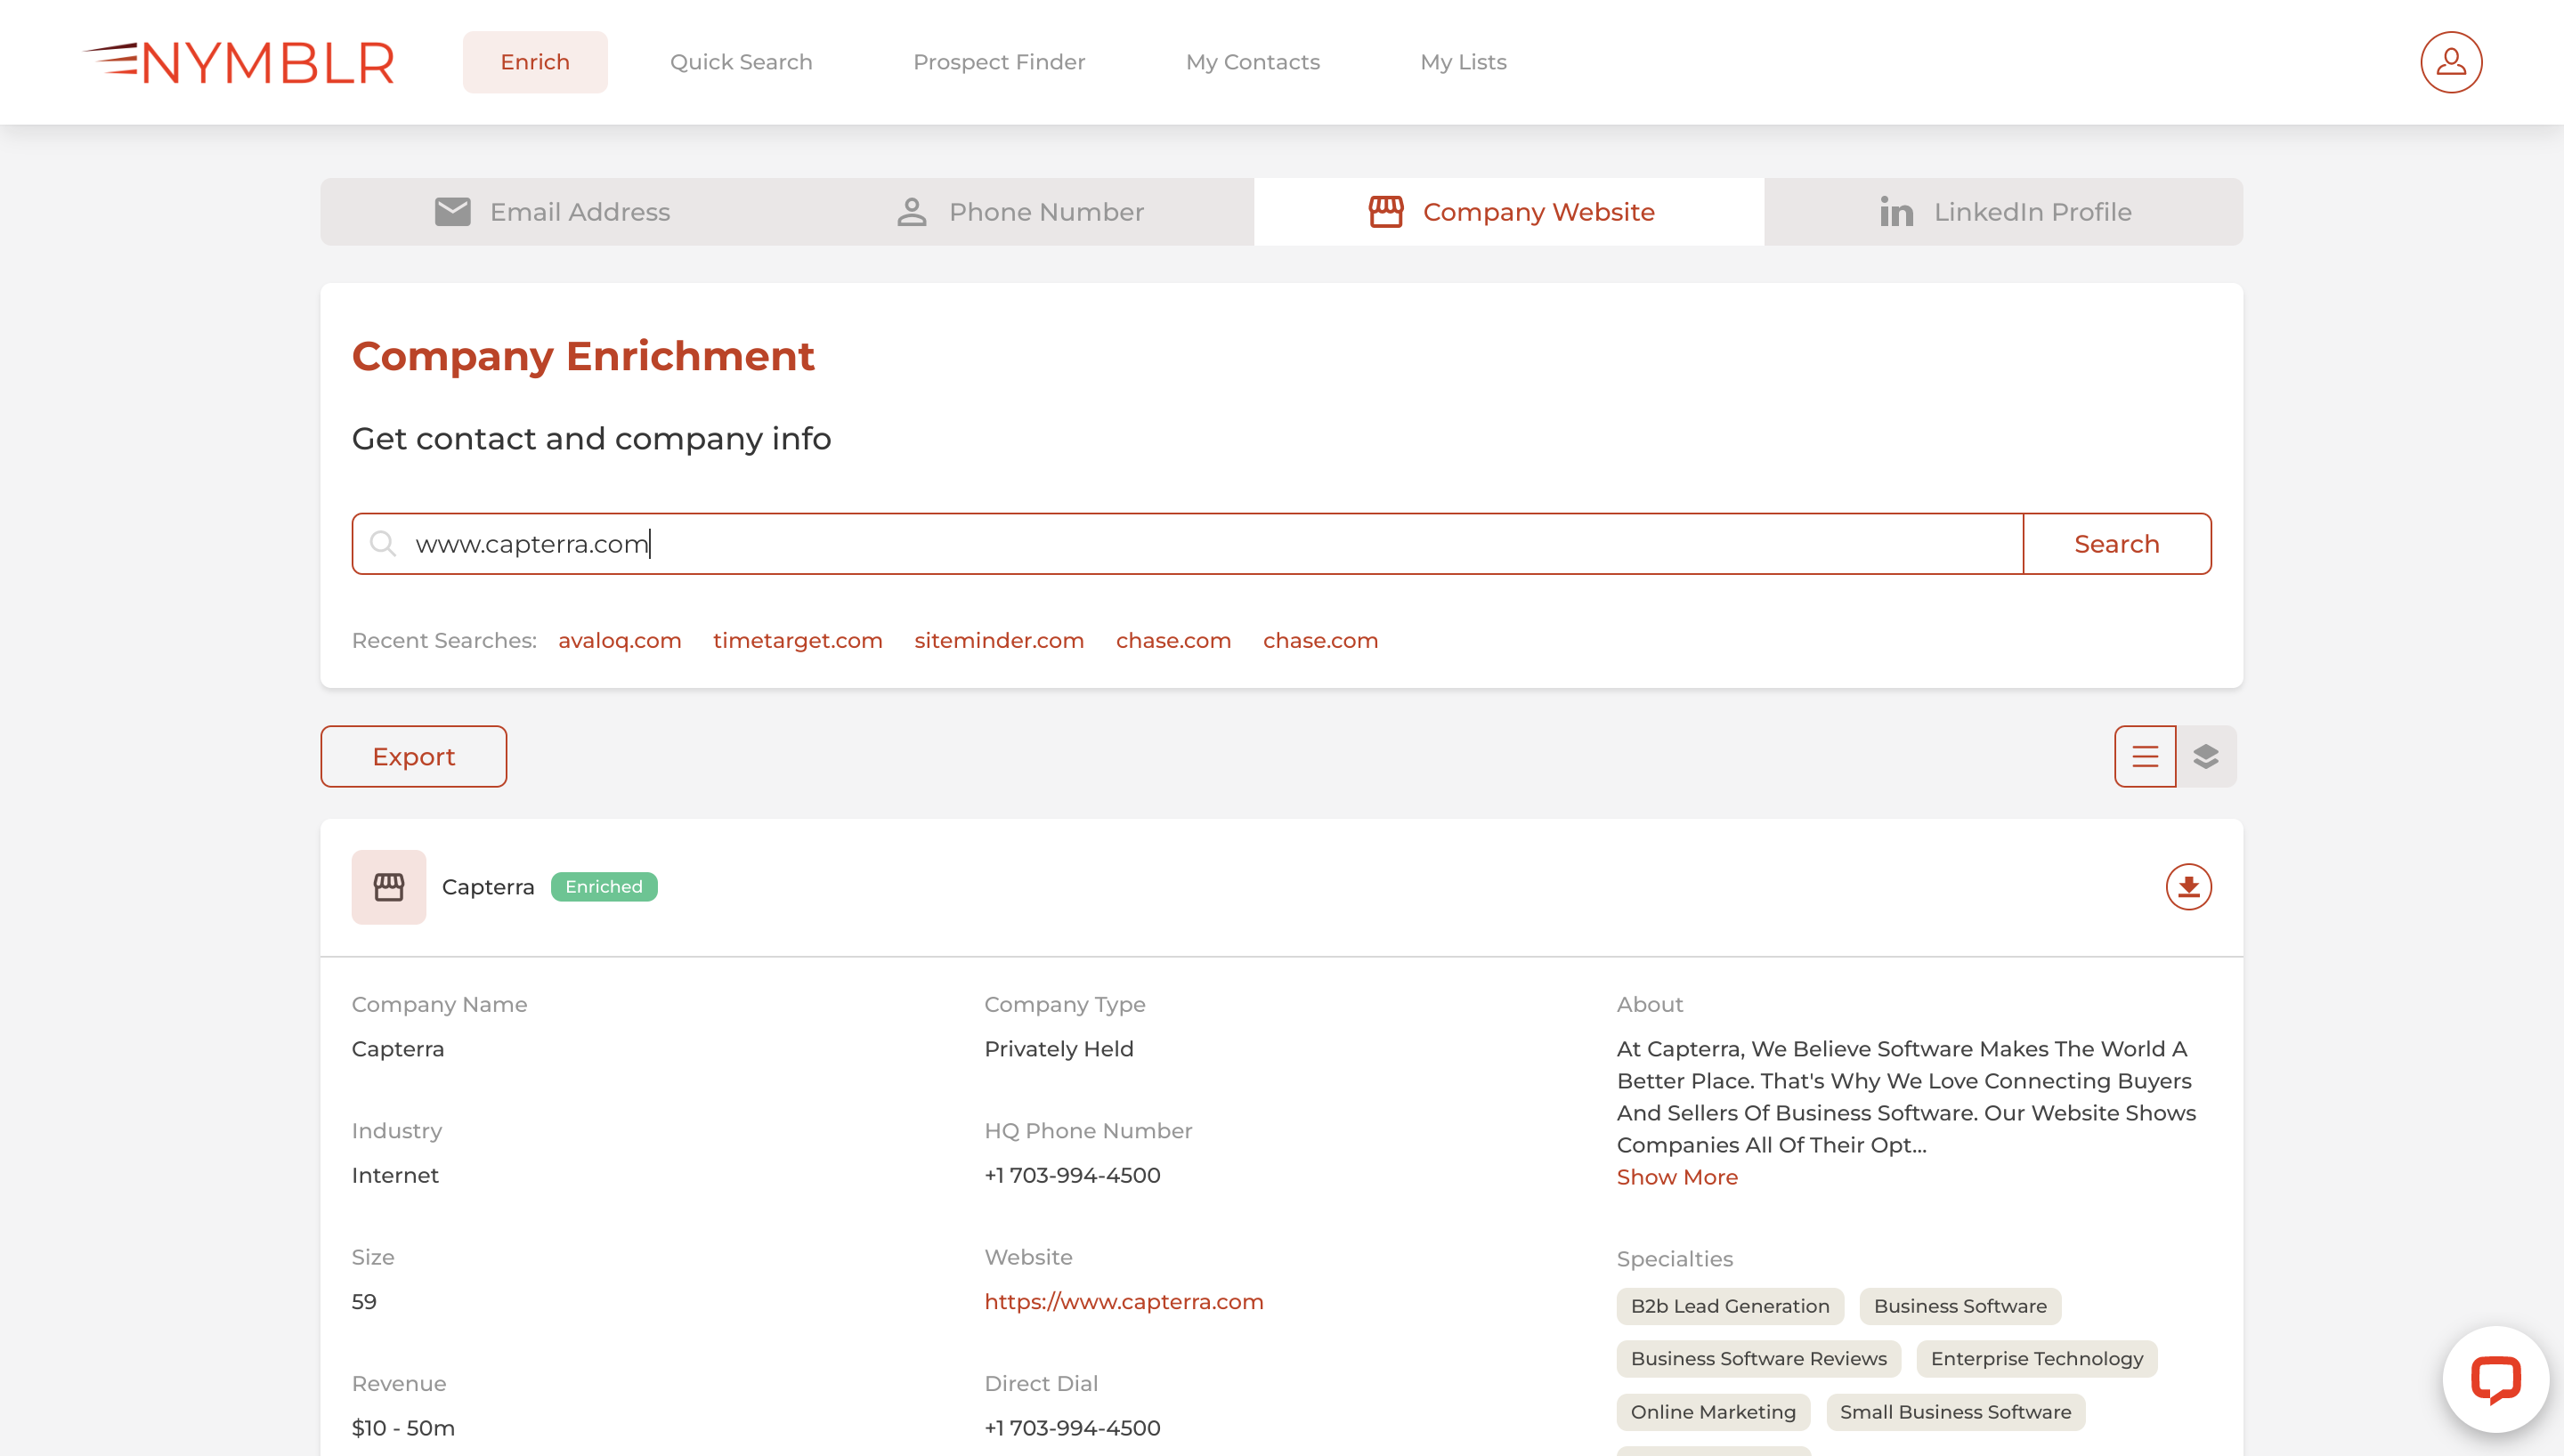Click the Capterra storefront thumbnail icon
Image resolution: width=2564 pixels, height=1456 pixels.
click(388, 886)
